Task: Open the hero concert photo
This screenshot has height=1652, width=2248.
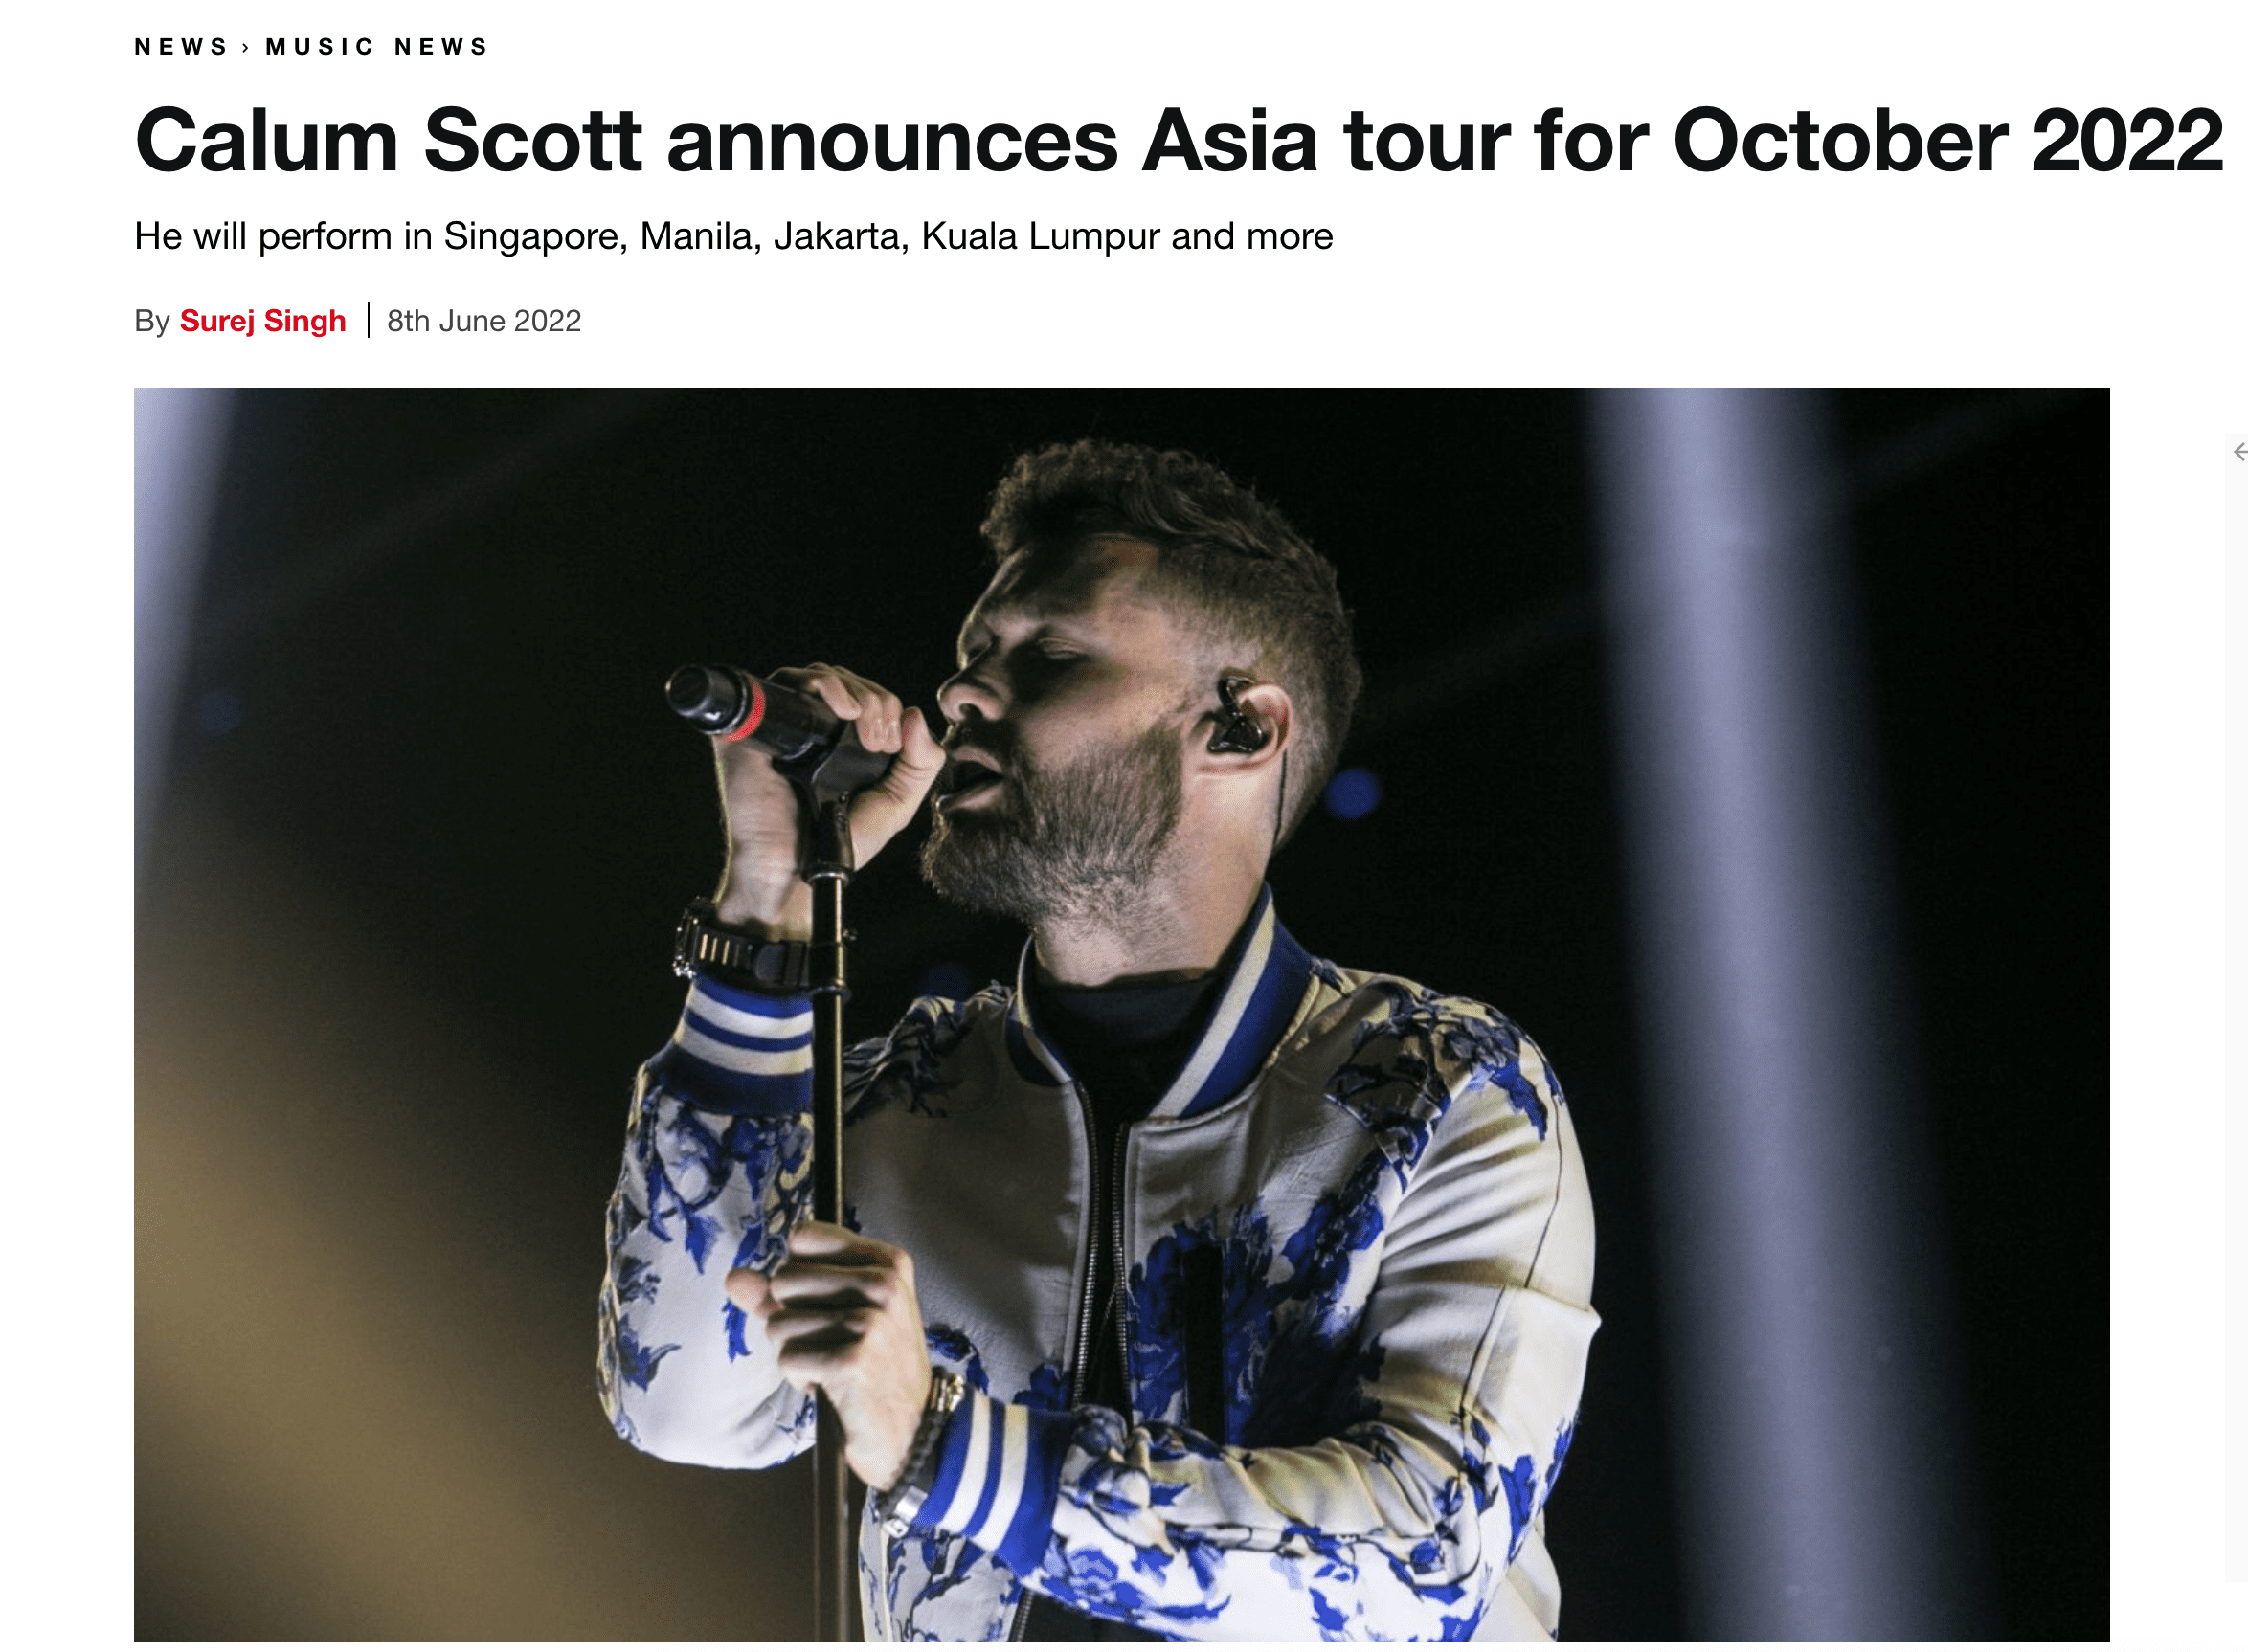Action: [1121, 1014]
